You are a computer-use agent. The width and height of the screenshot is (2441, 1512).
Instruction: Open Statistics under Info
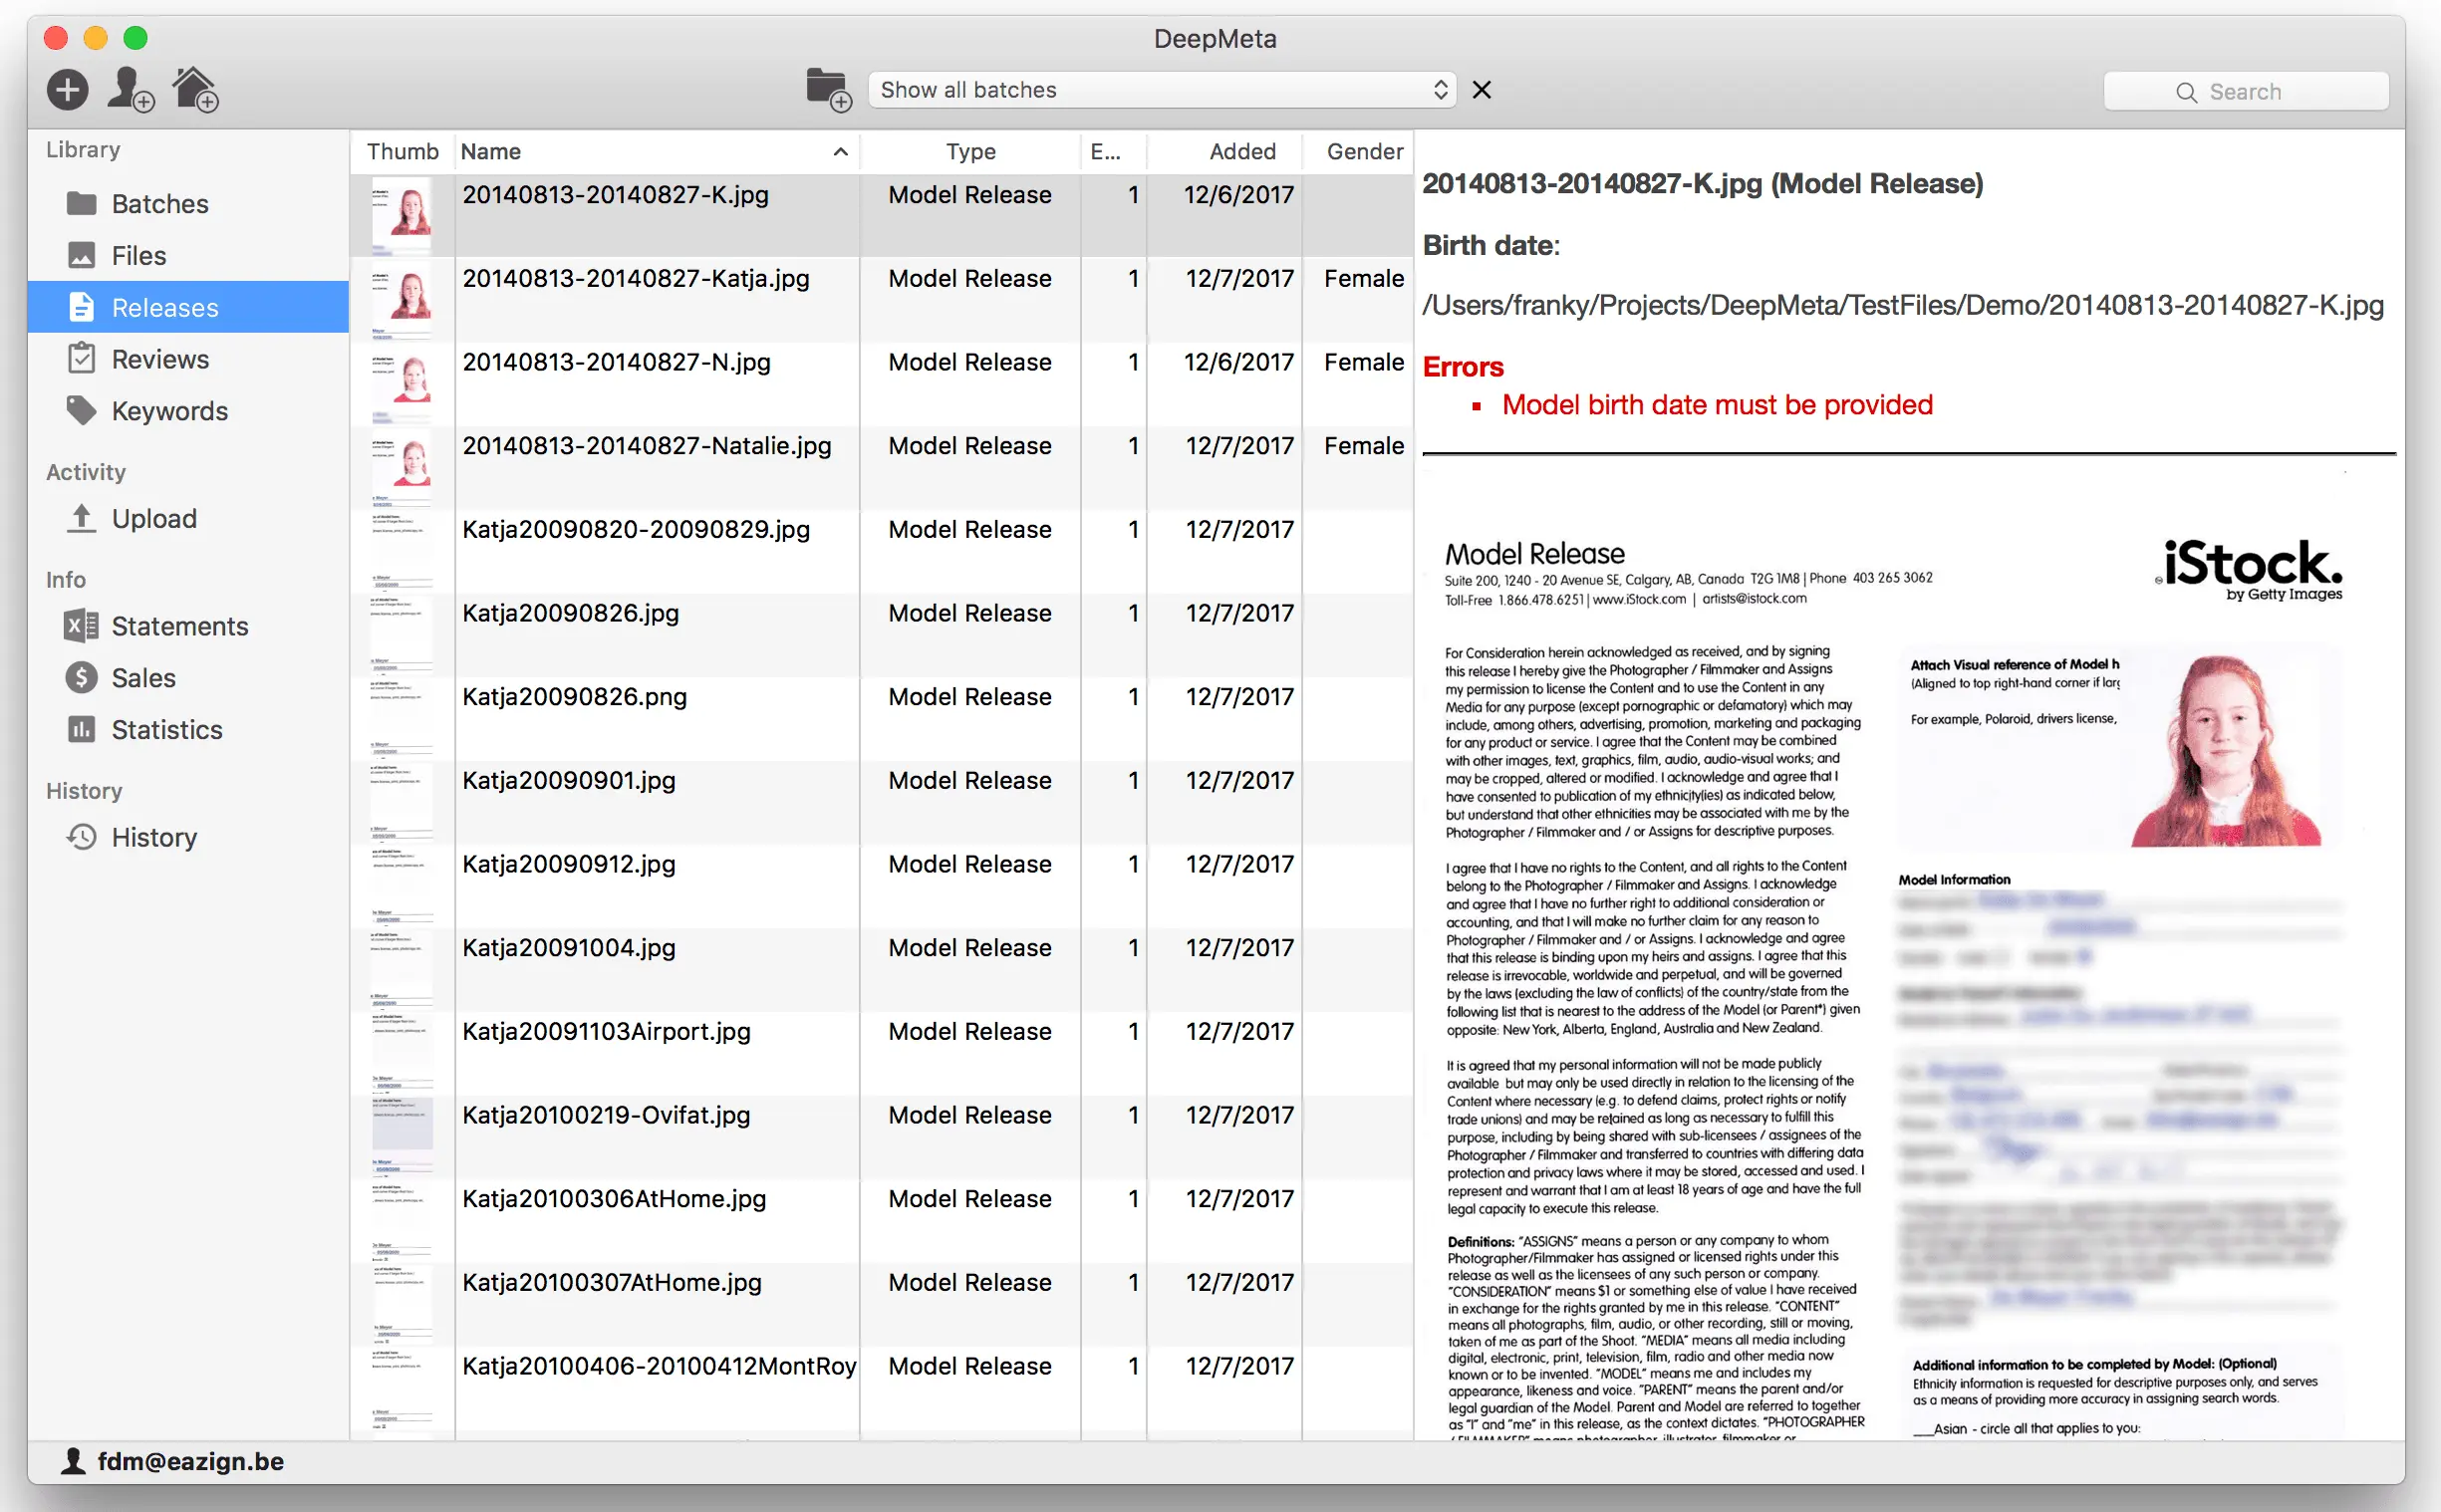coord(188,730)
